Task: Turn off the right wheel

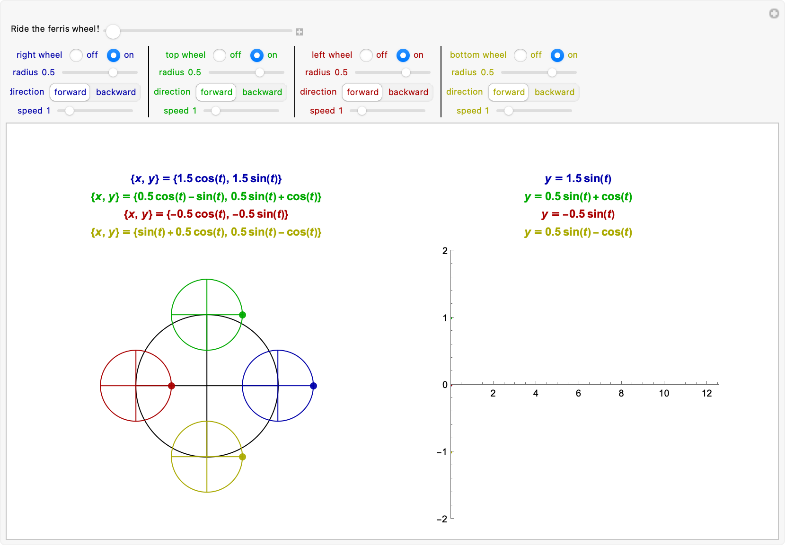Action: point(76,55)
